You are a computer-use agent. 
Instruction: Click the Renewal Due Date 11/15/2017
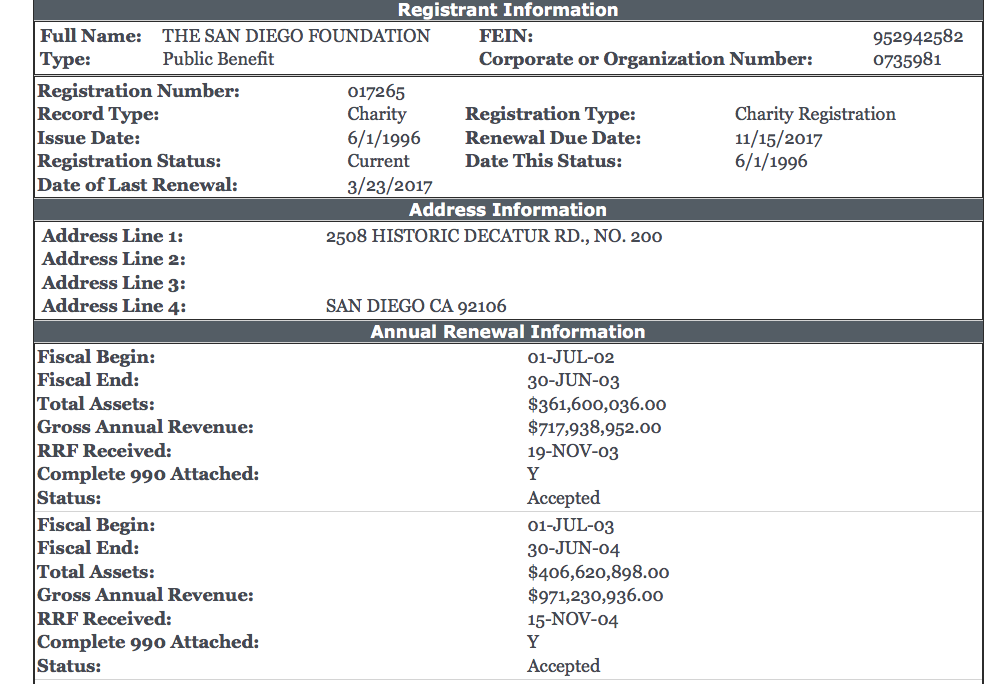click(779, 139)
